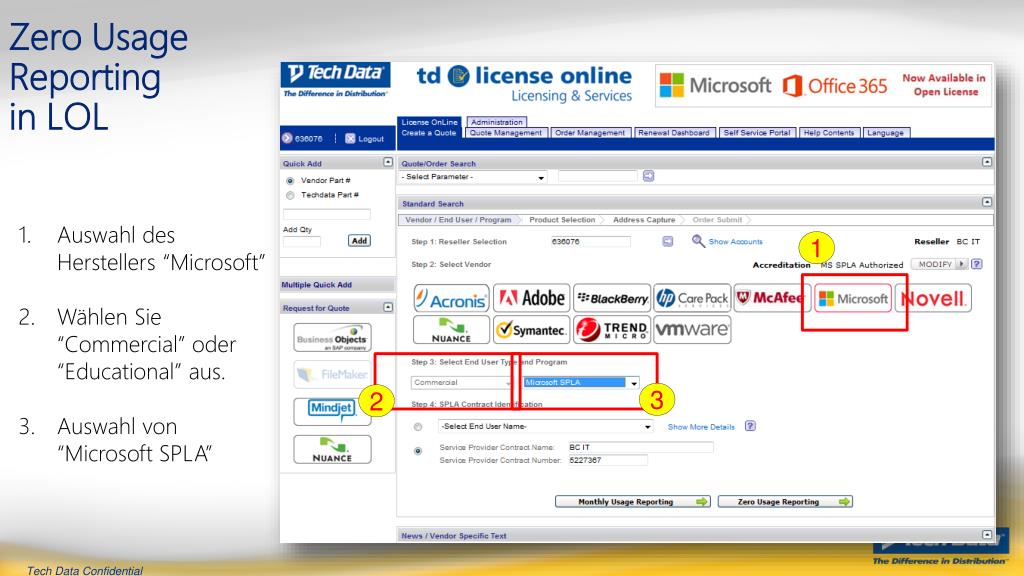Open FileMaker request for quote

tap(332, 375)
